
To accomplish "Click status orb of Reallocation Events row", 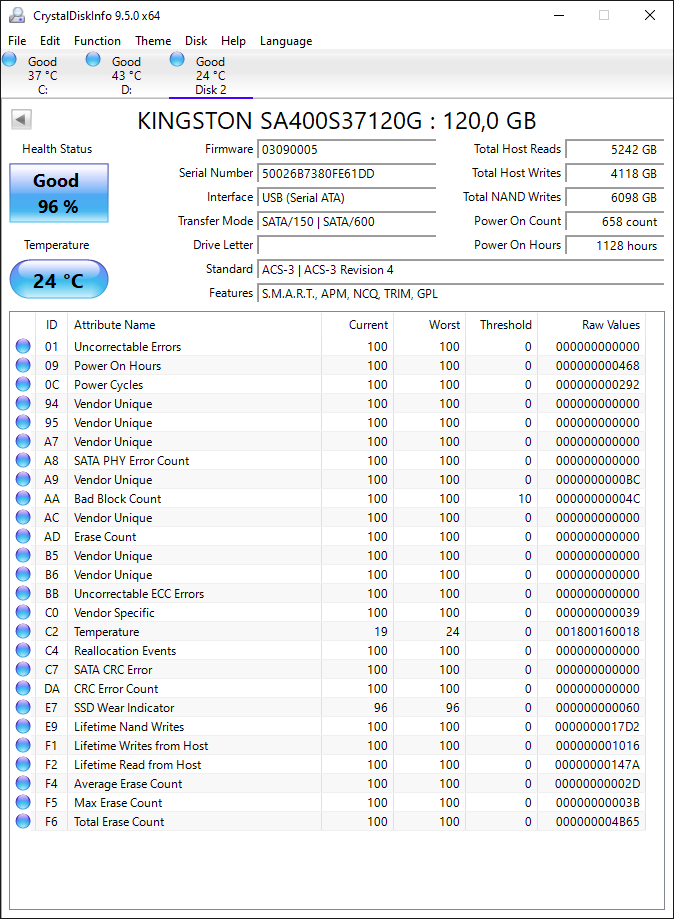I will tap(23, 651).
